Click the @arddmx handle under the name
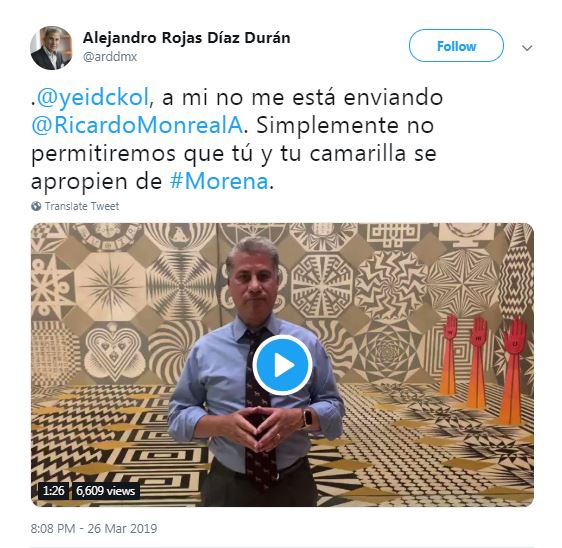 point(110,57)
